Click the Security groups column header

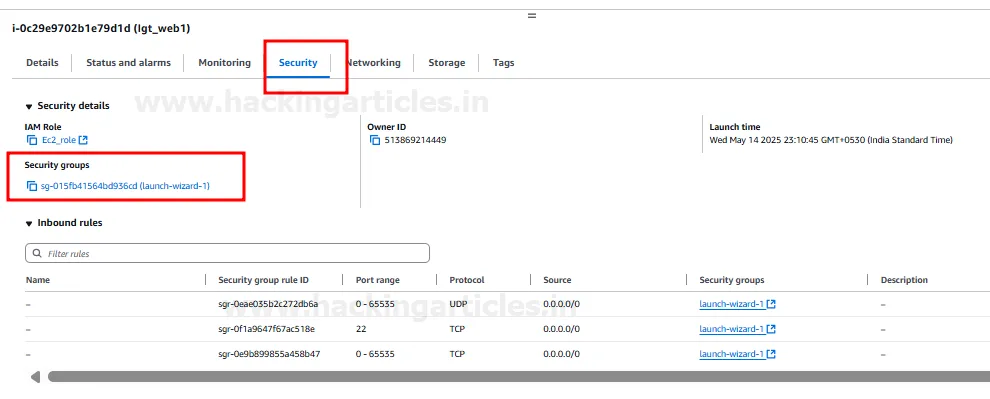(732, 280)
